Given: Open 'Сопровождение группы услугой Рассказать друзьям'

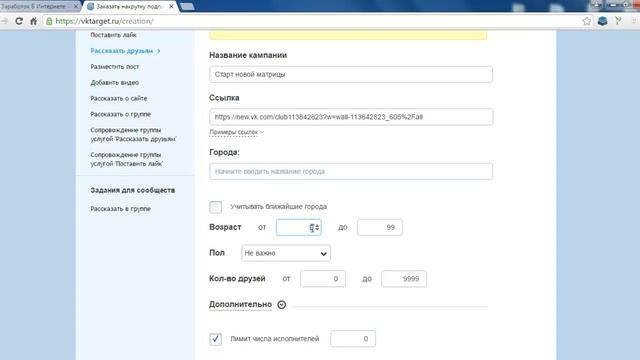Looking at the screenshot, I should click(x=133, y=134).
